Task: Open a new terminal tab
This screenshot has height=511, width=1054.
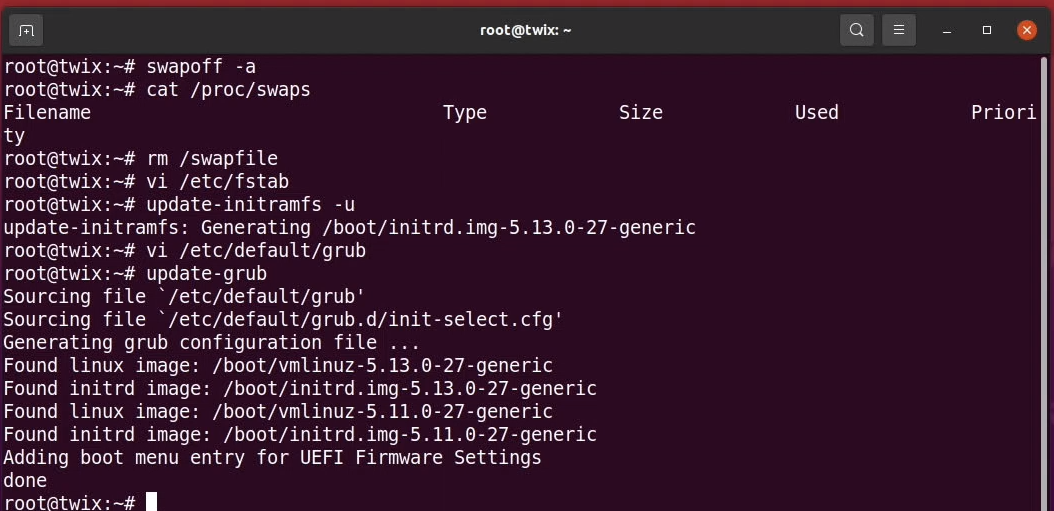Action: tap(26, 30)
